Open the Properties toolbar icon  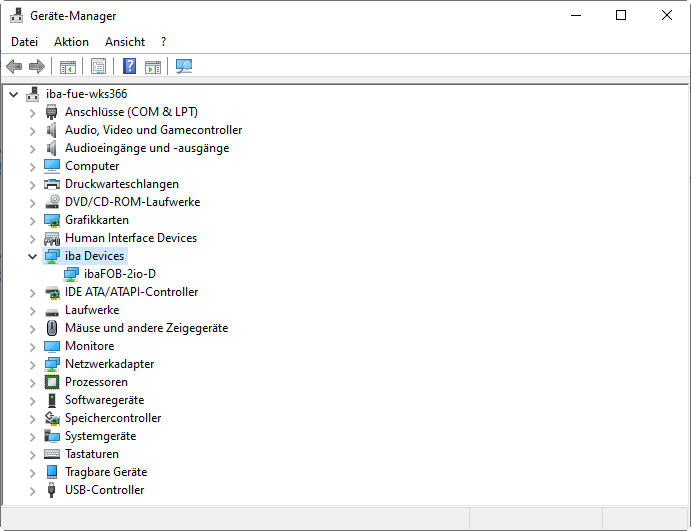pyautogui.click(x=98, y=67)
